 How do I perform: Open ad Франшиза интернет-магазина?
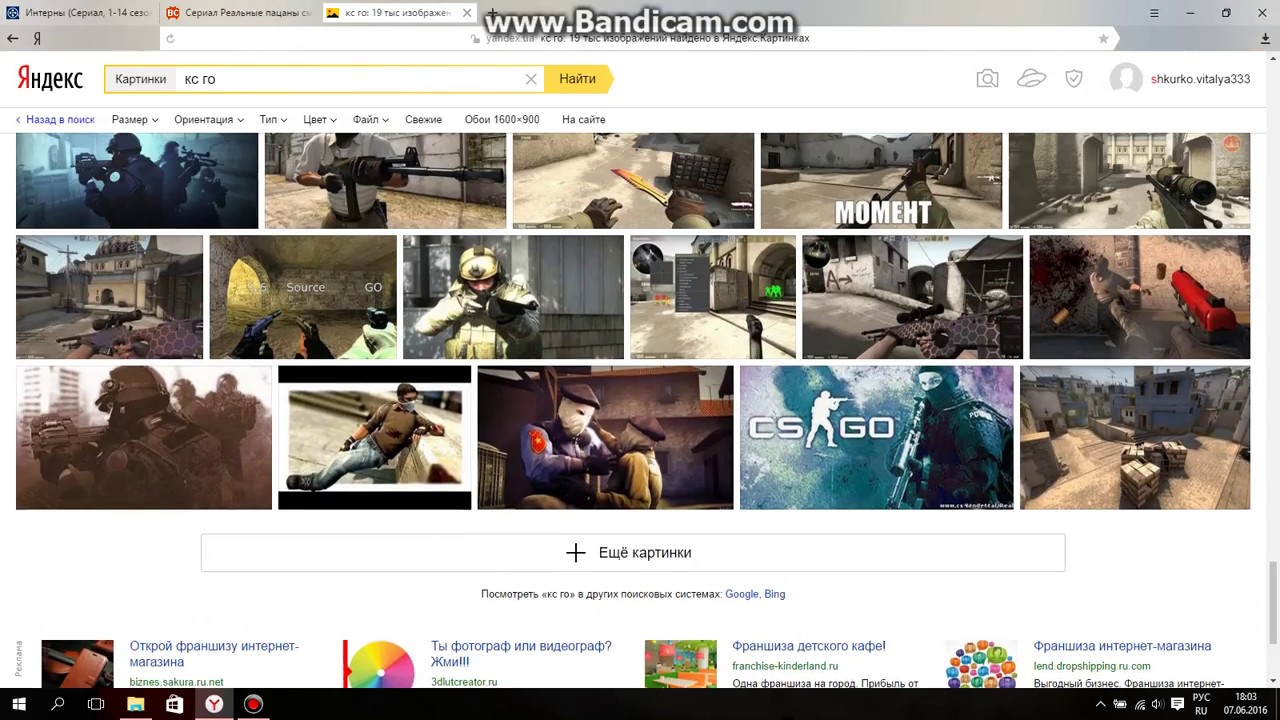(x=1122, y=646)
